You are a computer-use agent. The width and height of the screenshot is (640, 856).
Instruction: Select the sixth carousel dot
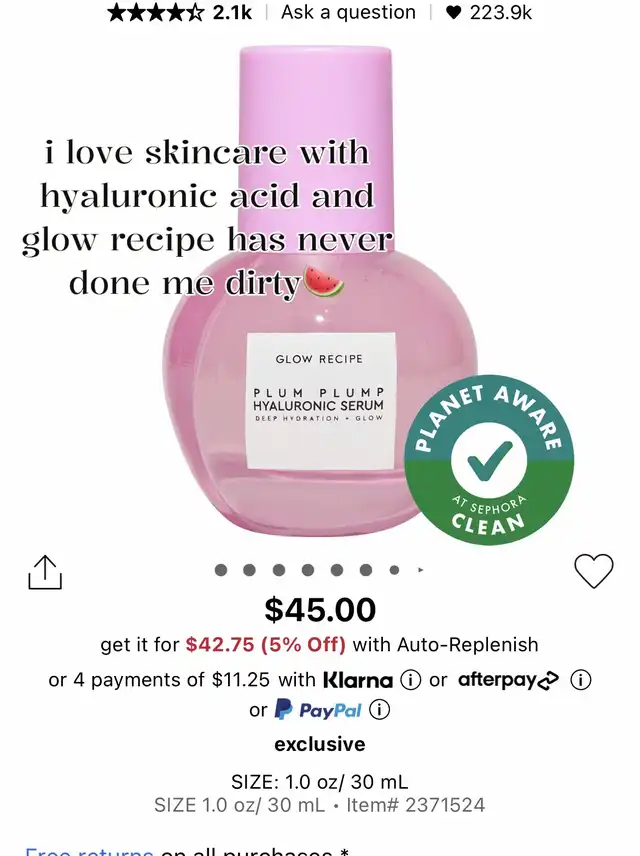(366, 570)
